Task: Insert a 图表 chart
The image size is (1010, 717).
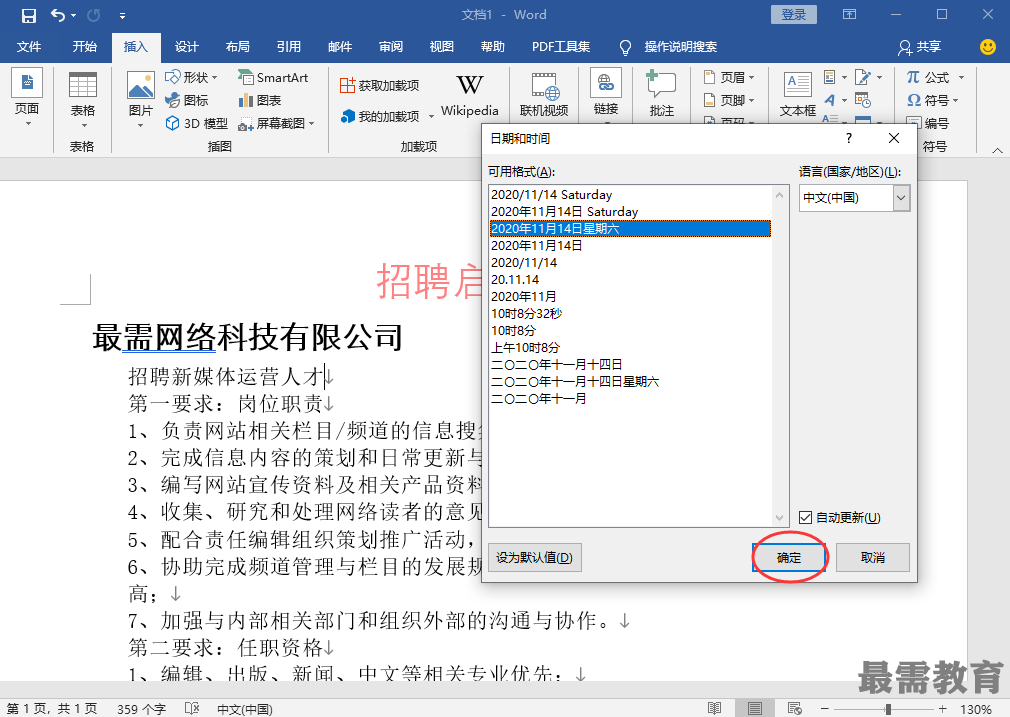Action: (x=260, y=100)
